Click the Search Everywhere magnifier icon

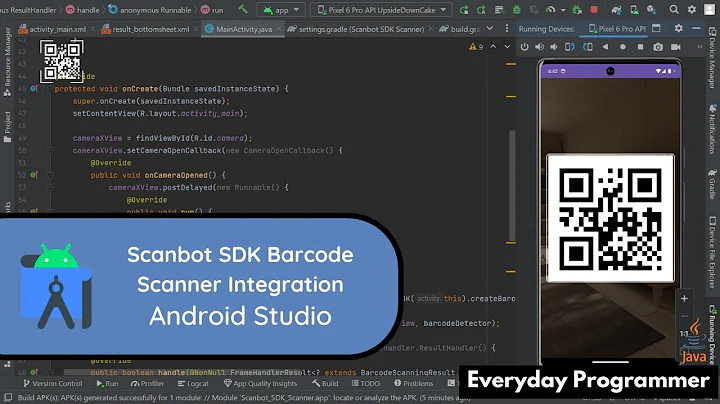pyautogui.click(x=674, y=10)
